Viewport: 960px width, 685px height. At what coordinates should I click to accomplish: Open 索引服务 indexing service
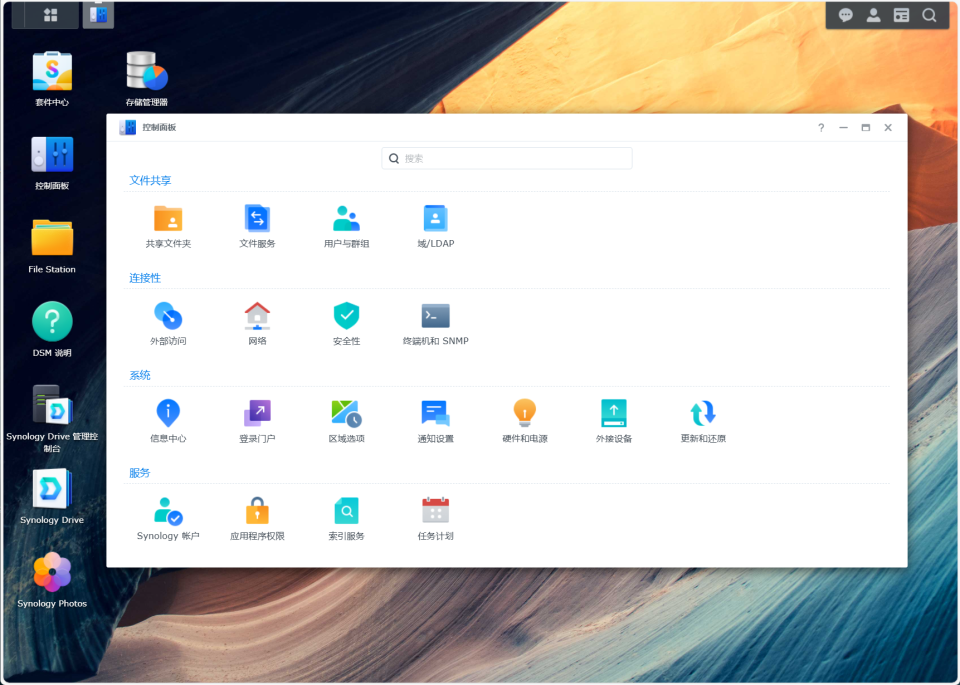coord(347,518)
